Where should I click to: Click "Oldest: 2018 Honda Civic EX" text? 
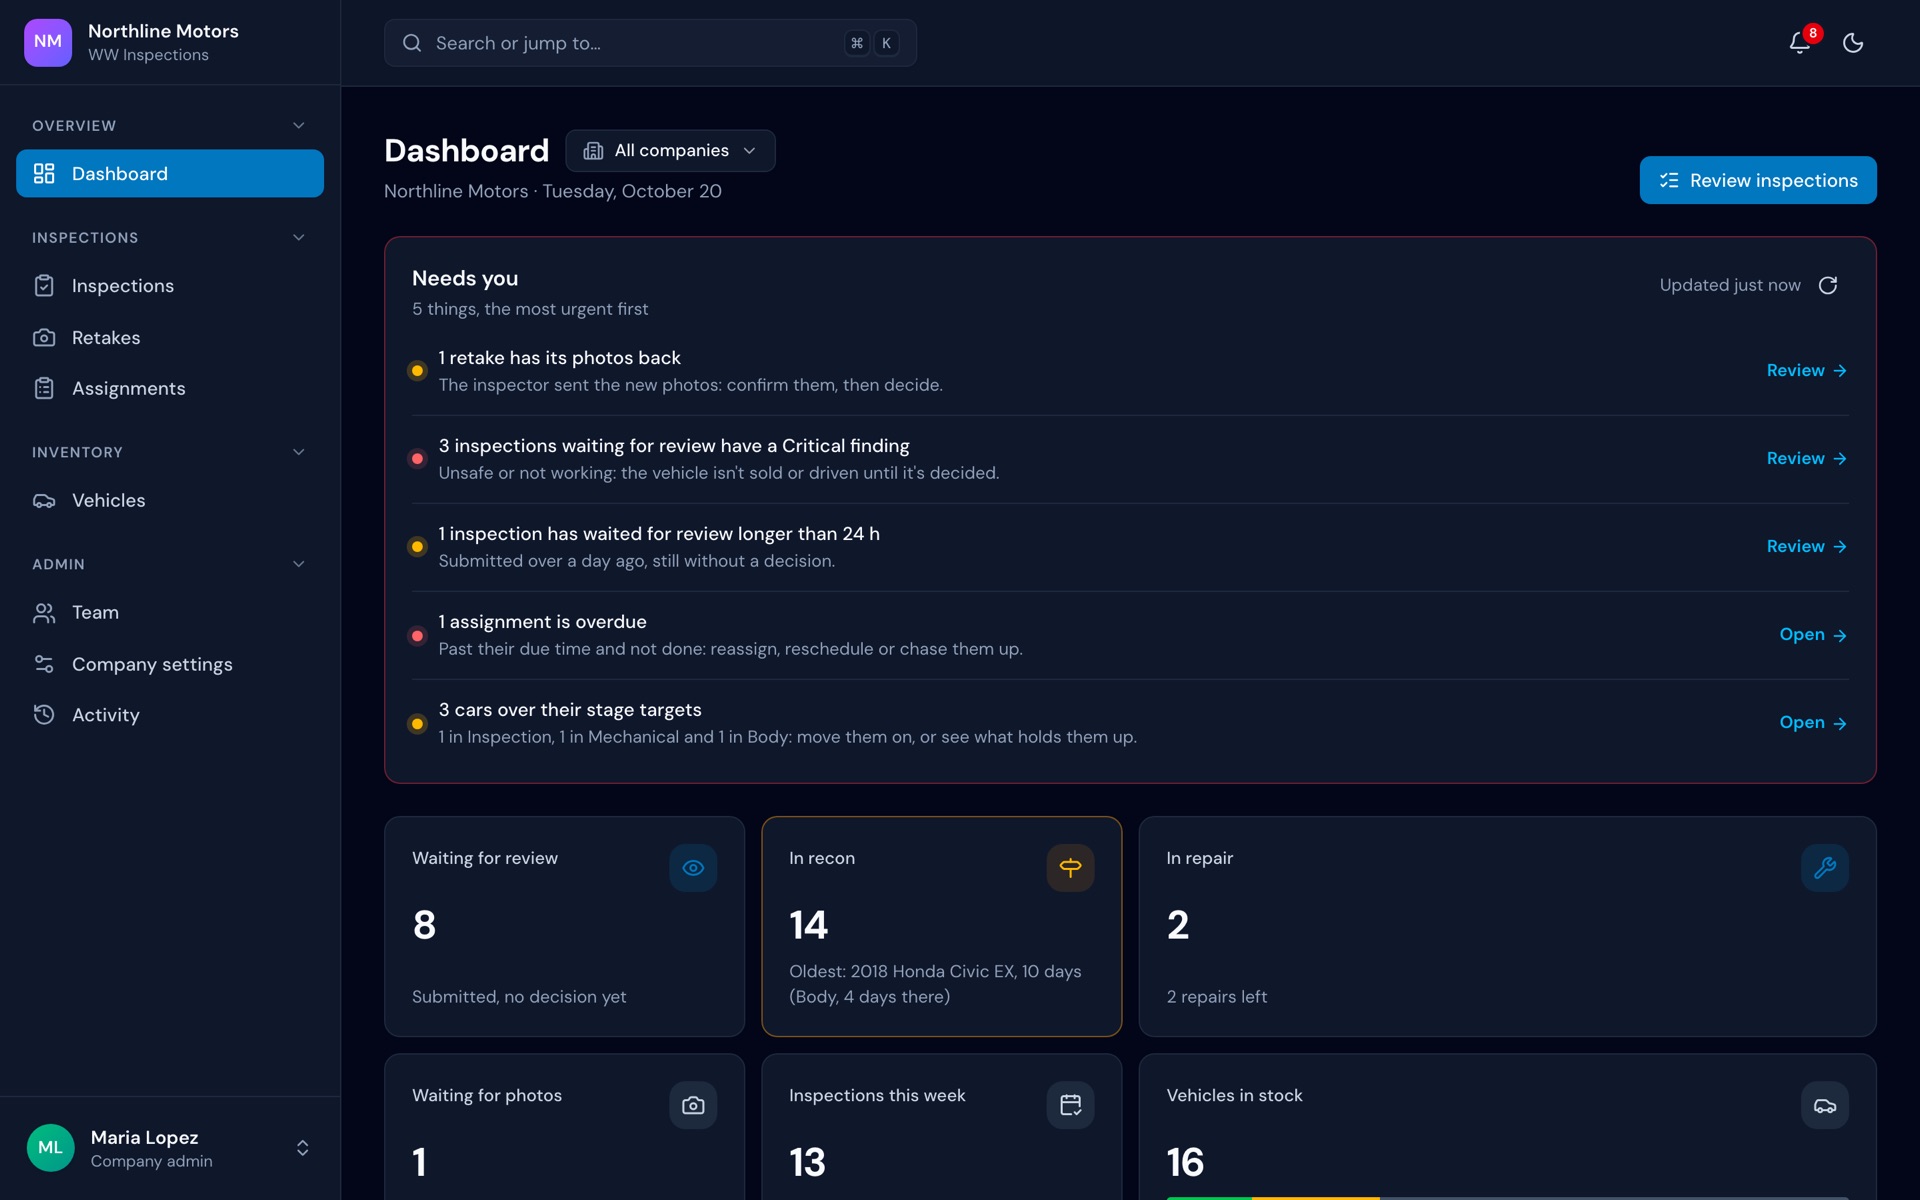pos(902,972)
